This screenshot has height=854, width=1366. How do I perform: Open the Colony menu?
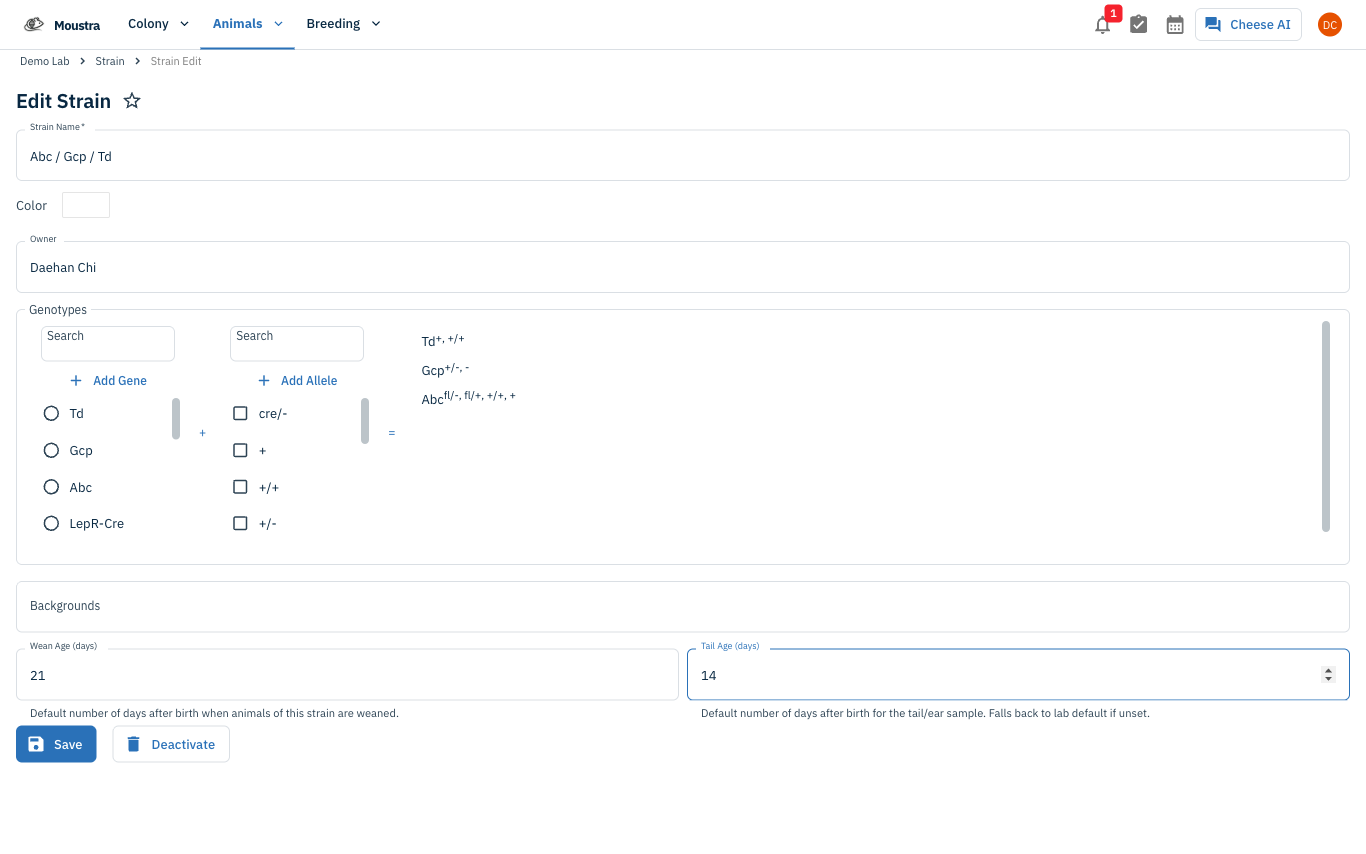(x=158, y=24)
